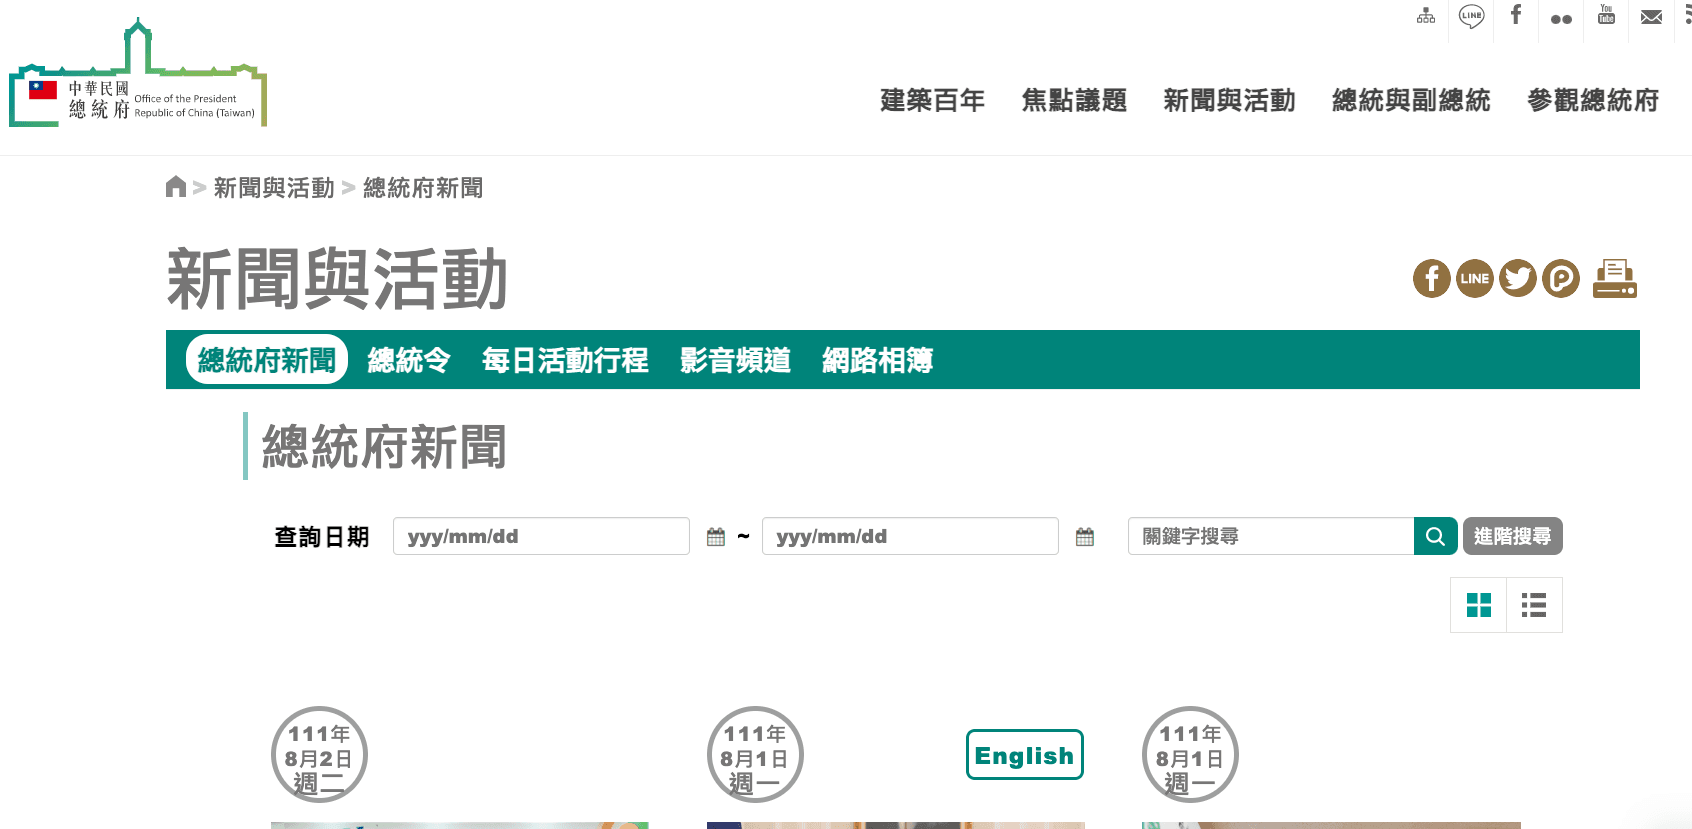Open the 每日活動行程 tab
Screen dimensions: 1692x829
pos(565,360)
